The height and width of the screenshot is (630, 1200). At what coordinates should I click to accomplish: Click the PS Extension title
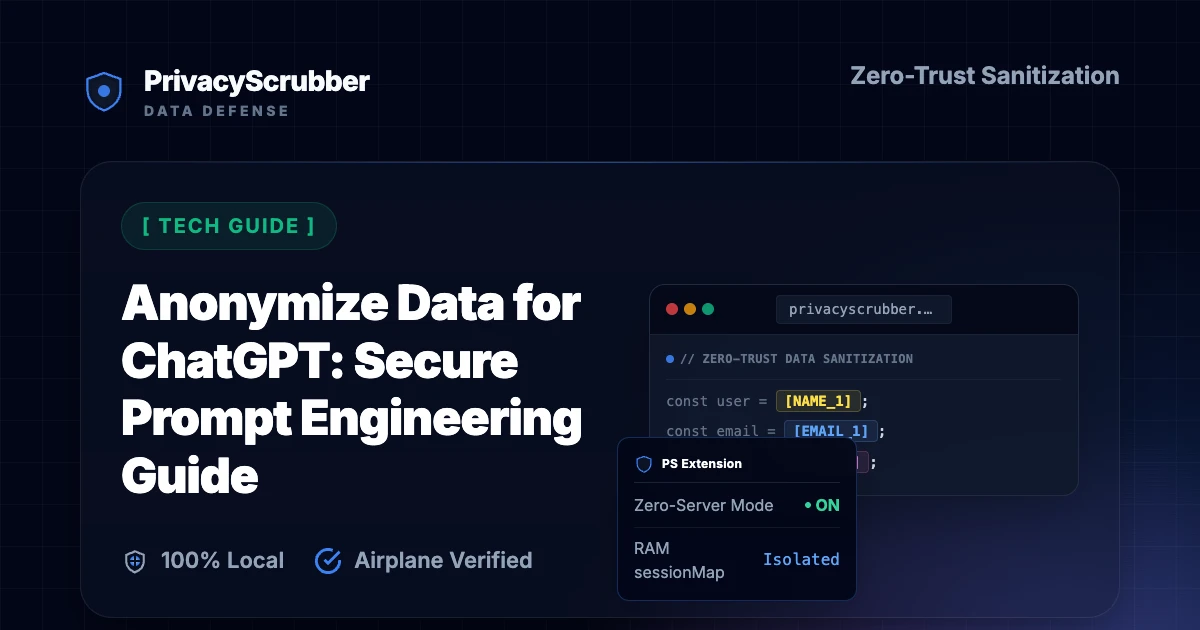(702, 464)
